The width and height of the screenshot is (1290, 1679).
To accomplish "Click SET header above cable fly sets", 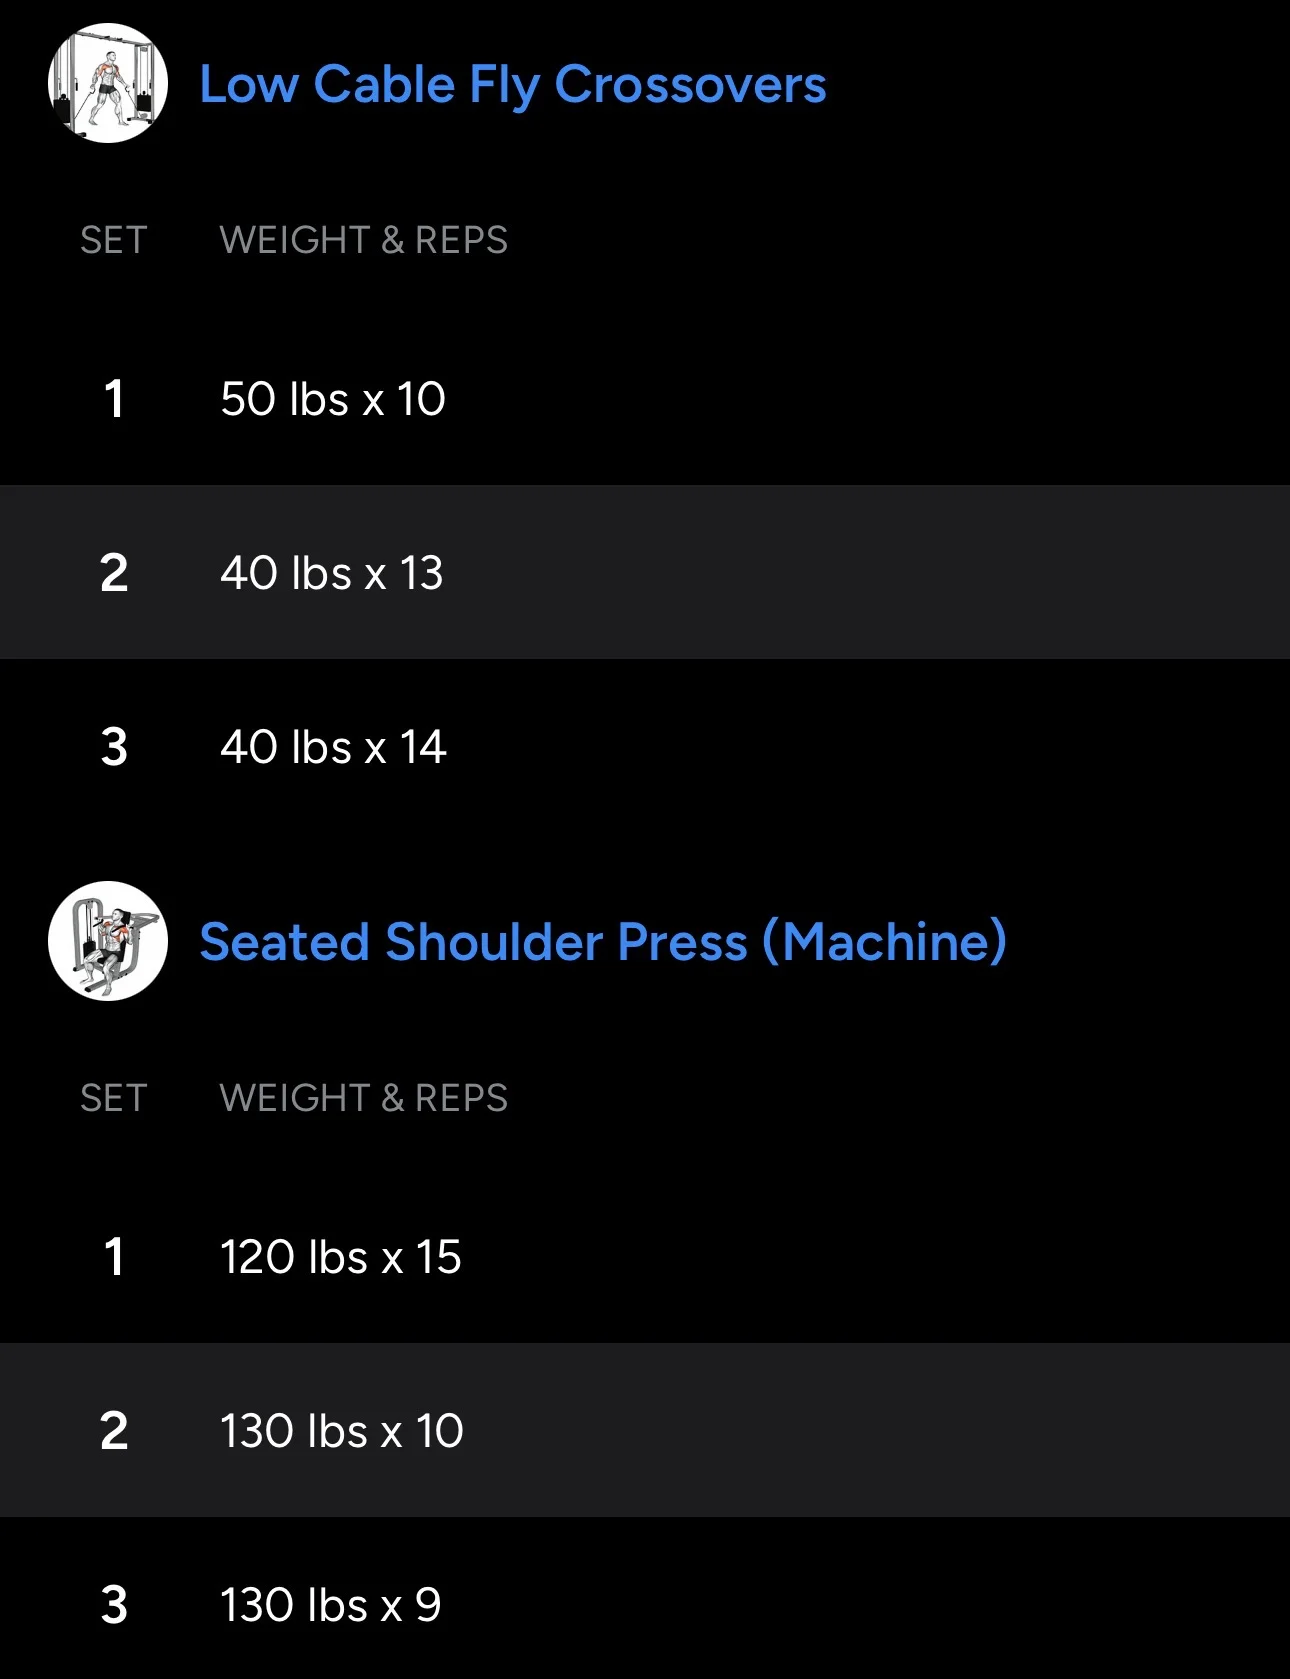I will point(114,240).
